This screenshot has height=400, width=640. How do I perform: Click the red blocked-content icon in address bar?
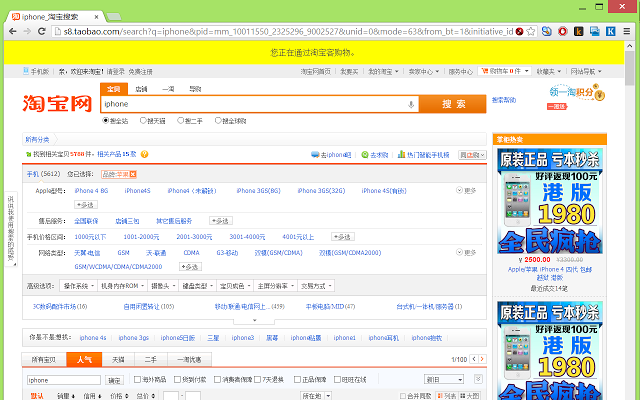(520, 31)
